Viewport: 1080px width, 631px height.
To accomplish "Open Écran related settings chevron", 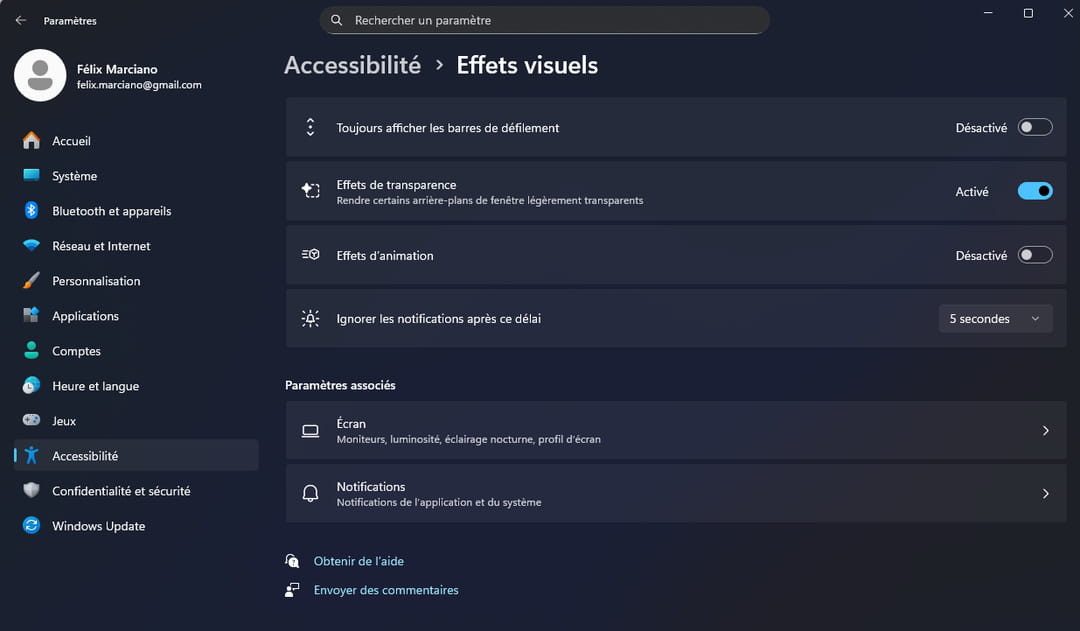I will [1045, 431].
